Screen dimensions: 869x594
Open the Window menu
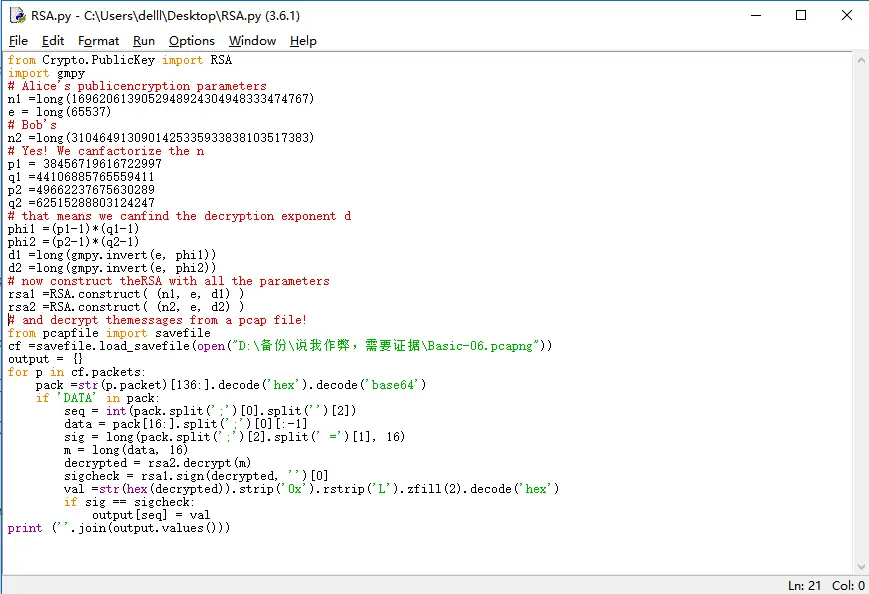[x=252, y=41]
